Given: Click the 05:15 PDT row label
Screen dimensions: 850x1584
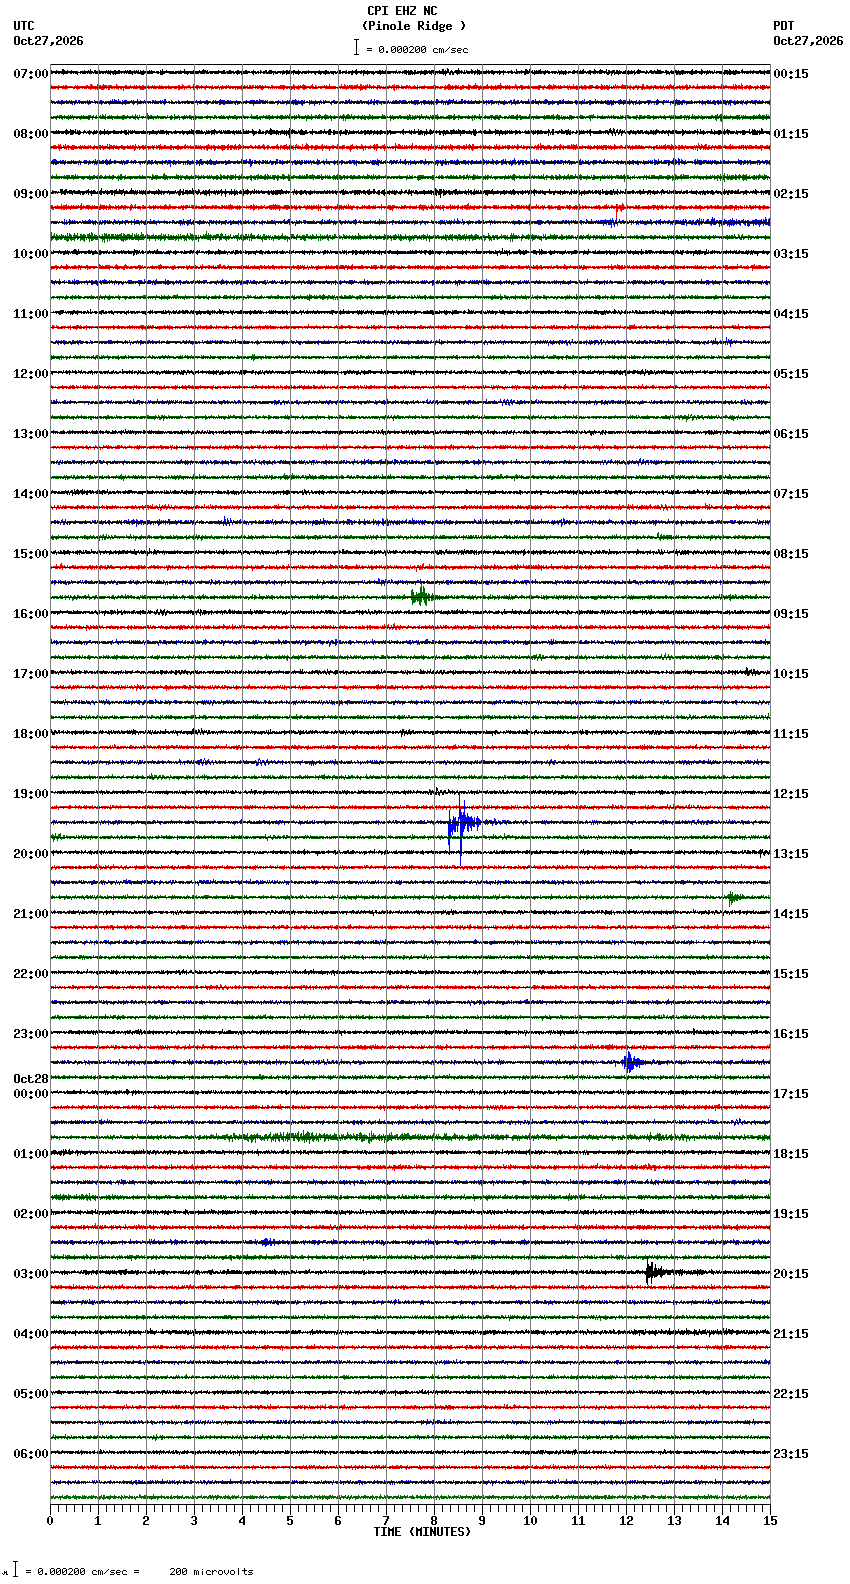Looking at the screenshot, I should 791,374.
